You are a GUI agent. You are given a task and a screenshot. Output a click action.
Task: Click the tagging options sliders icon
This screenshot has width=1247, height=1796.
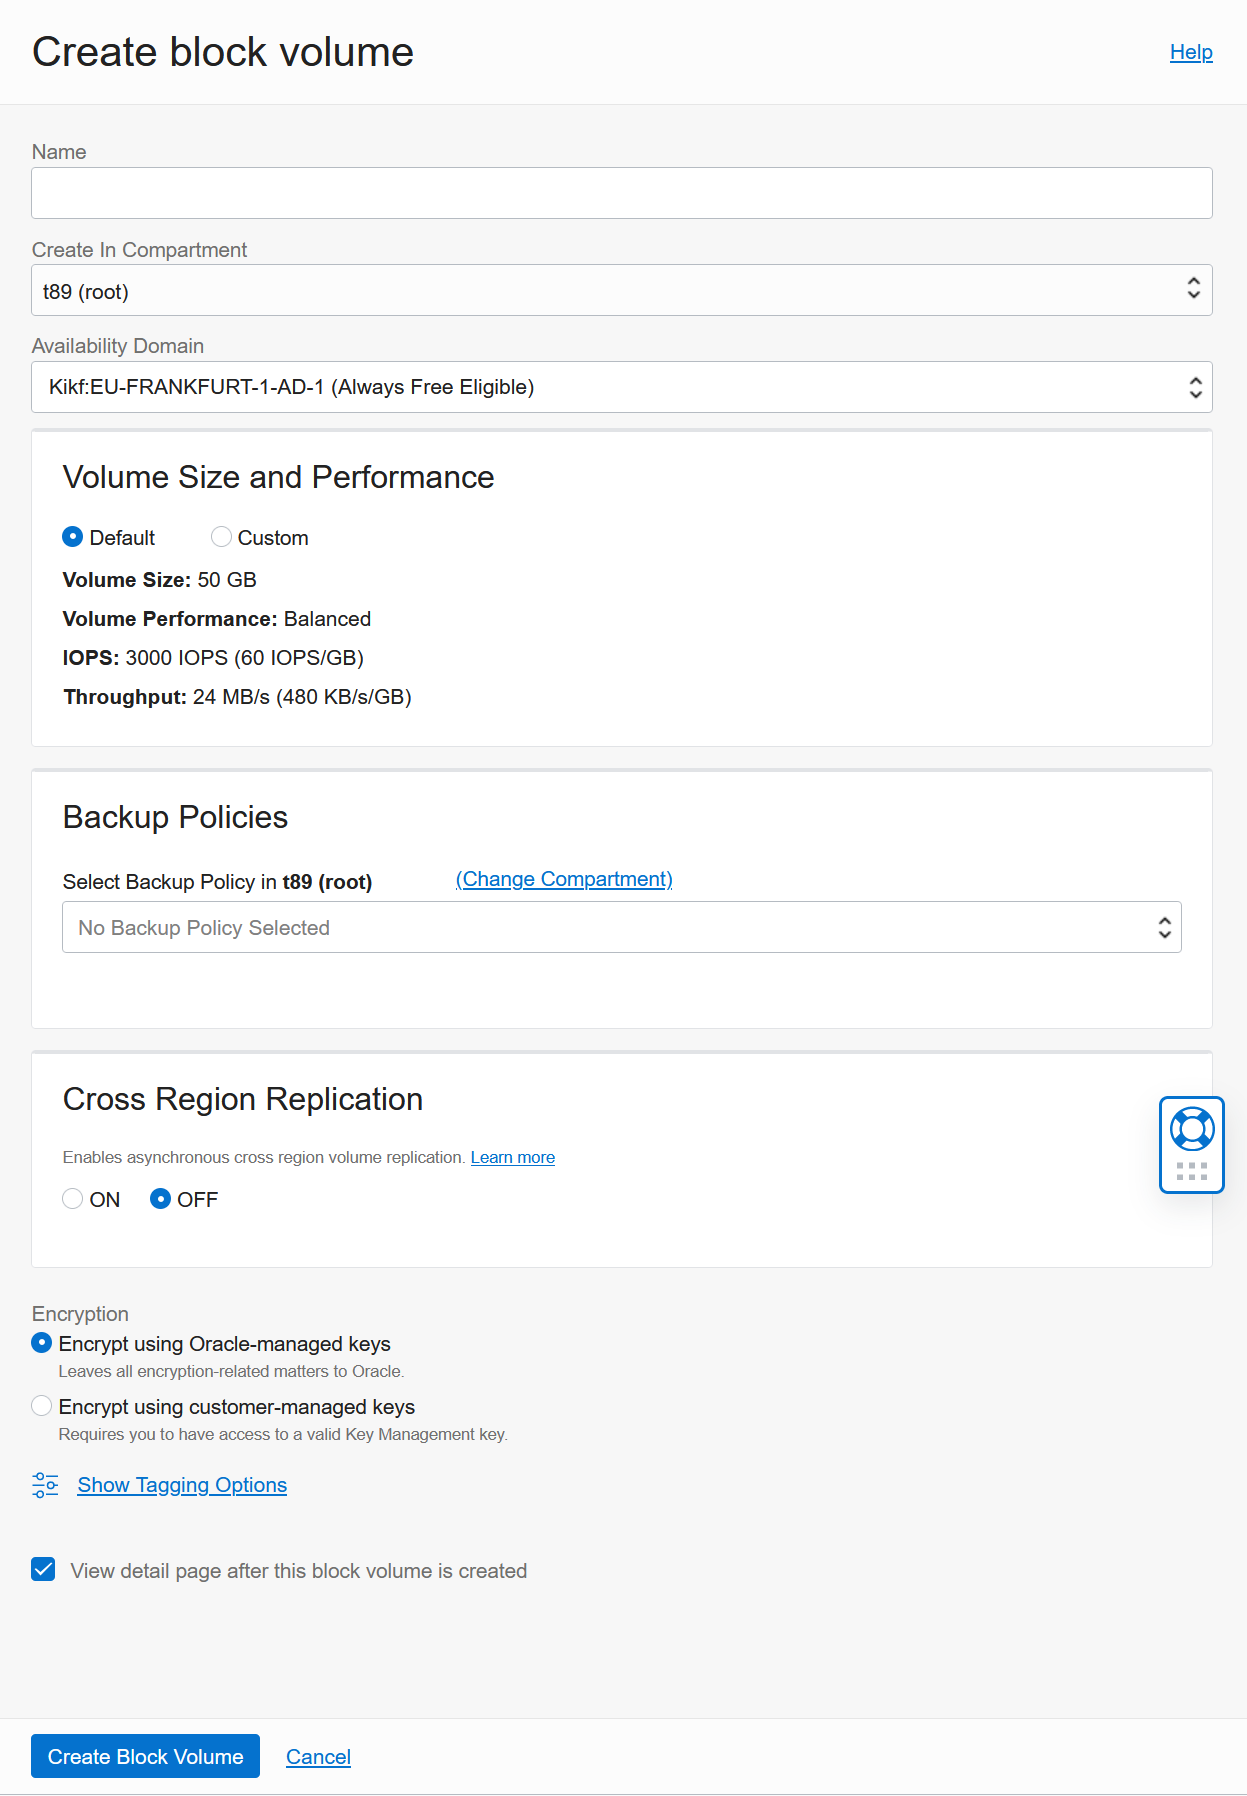45,1485
